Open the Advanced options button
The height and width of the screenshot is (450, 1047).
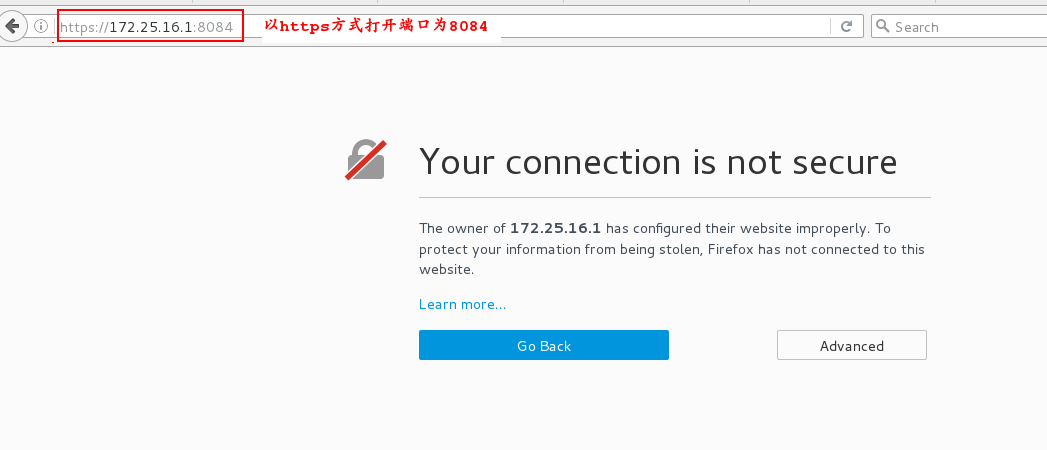coord(851,346)
